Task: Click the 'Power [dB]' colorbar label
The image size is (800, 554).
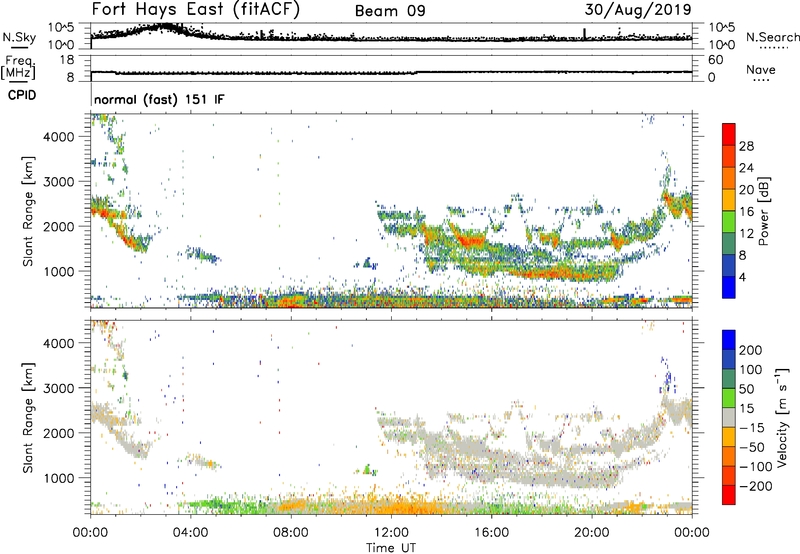Action: pyautogui.click(x=763, y=211)
